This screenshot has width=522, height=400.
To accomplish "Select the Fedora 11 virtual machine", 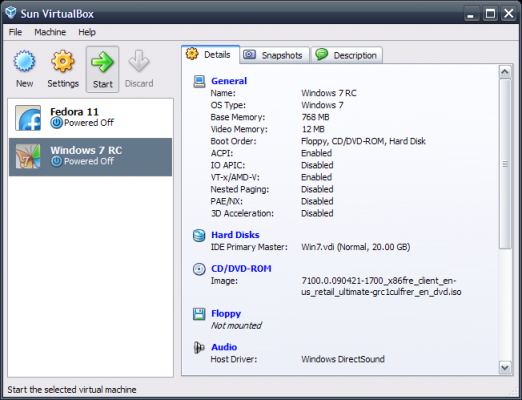I will 90,118.
